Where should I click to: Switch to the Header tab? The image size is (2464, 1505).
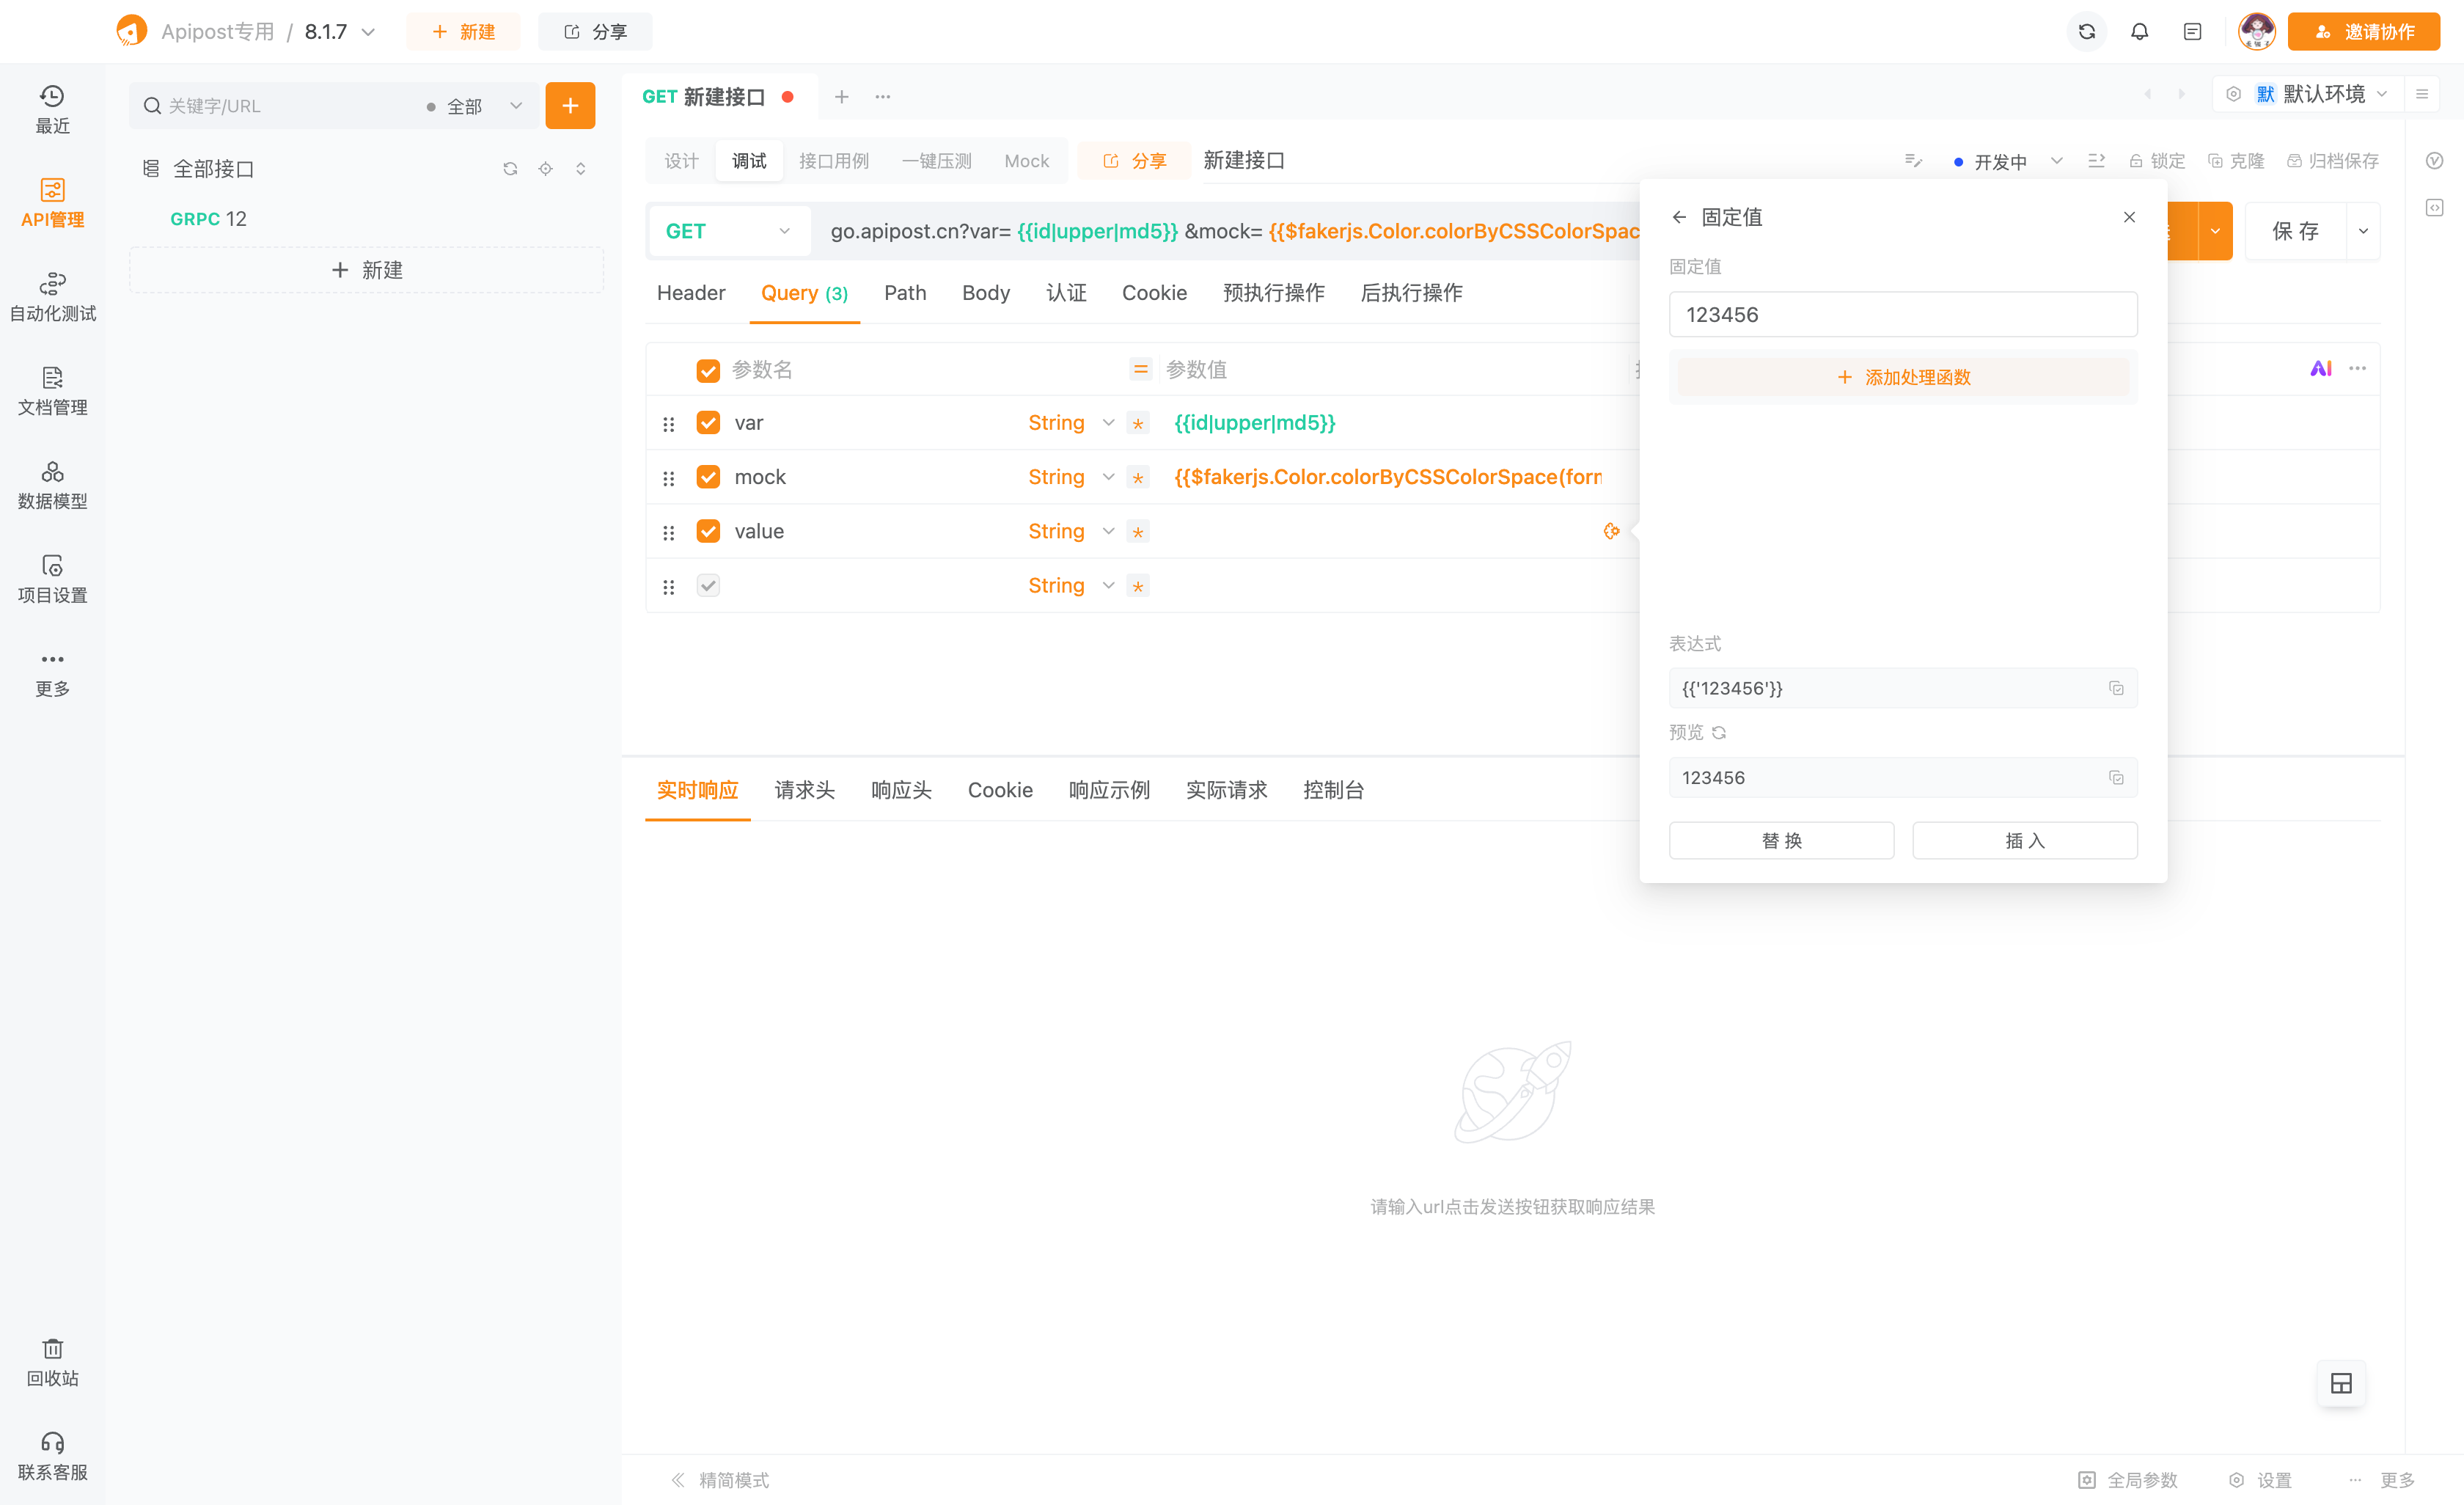click(x=691, y=293)
